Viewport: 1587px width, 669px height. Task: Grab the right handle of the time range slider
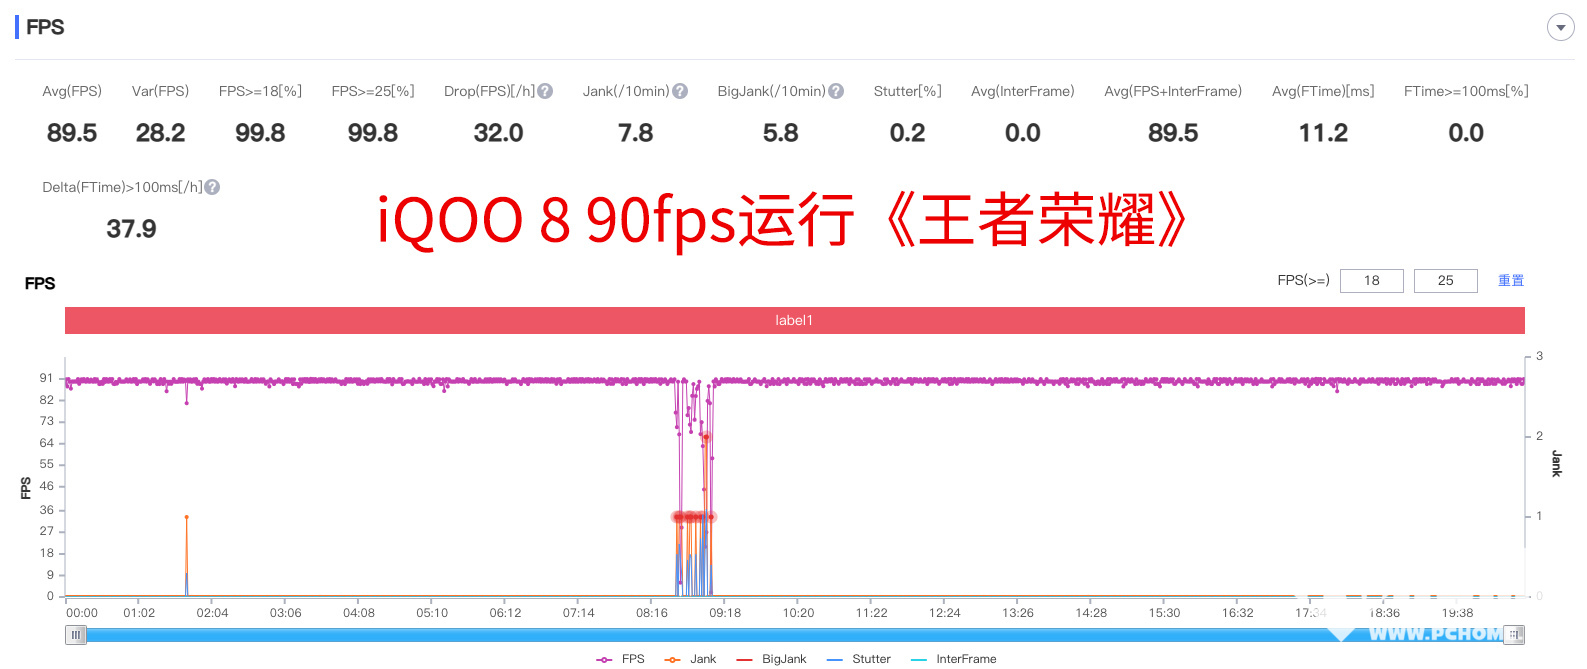(x=1515, y=635)
